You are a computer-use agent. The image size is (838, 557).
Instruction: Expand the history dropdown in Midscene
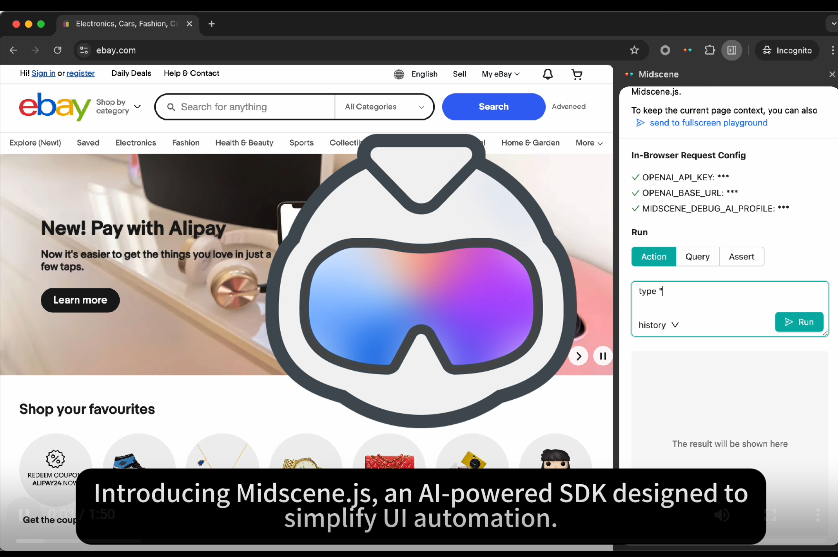[658, 324]
